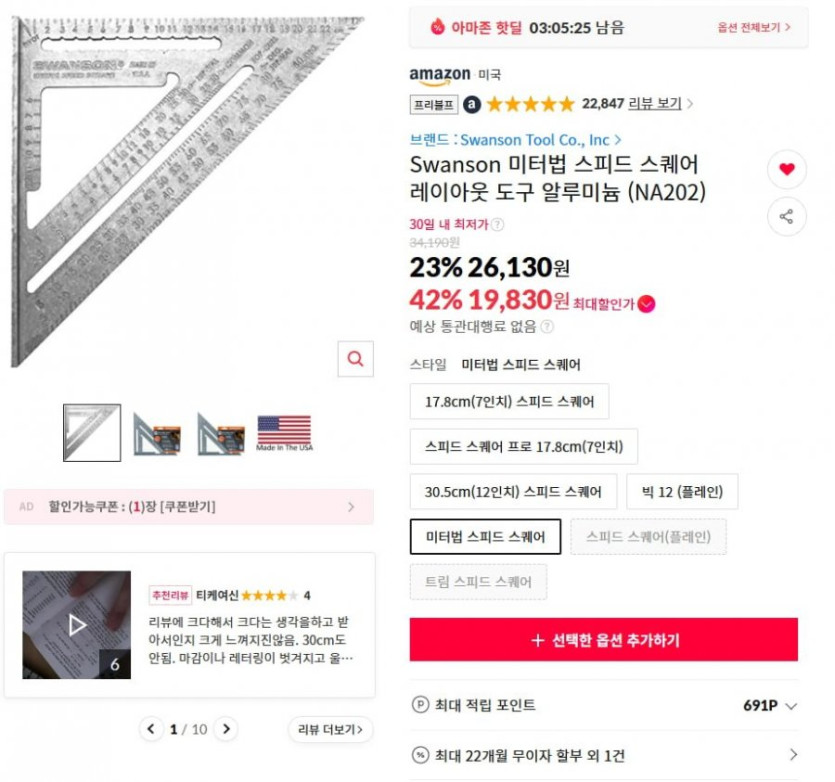Play the review video
835x782 pixels.
tap(77, 625)
